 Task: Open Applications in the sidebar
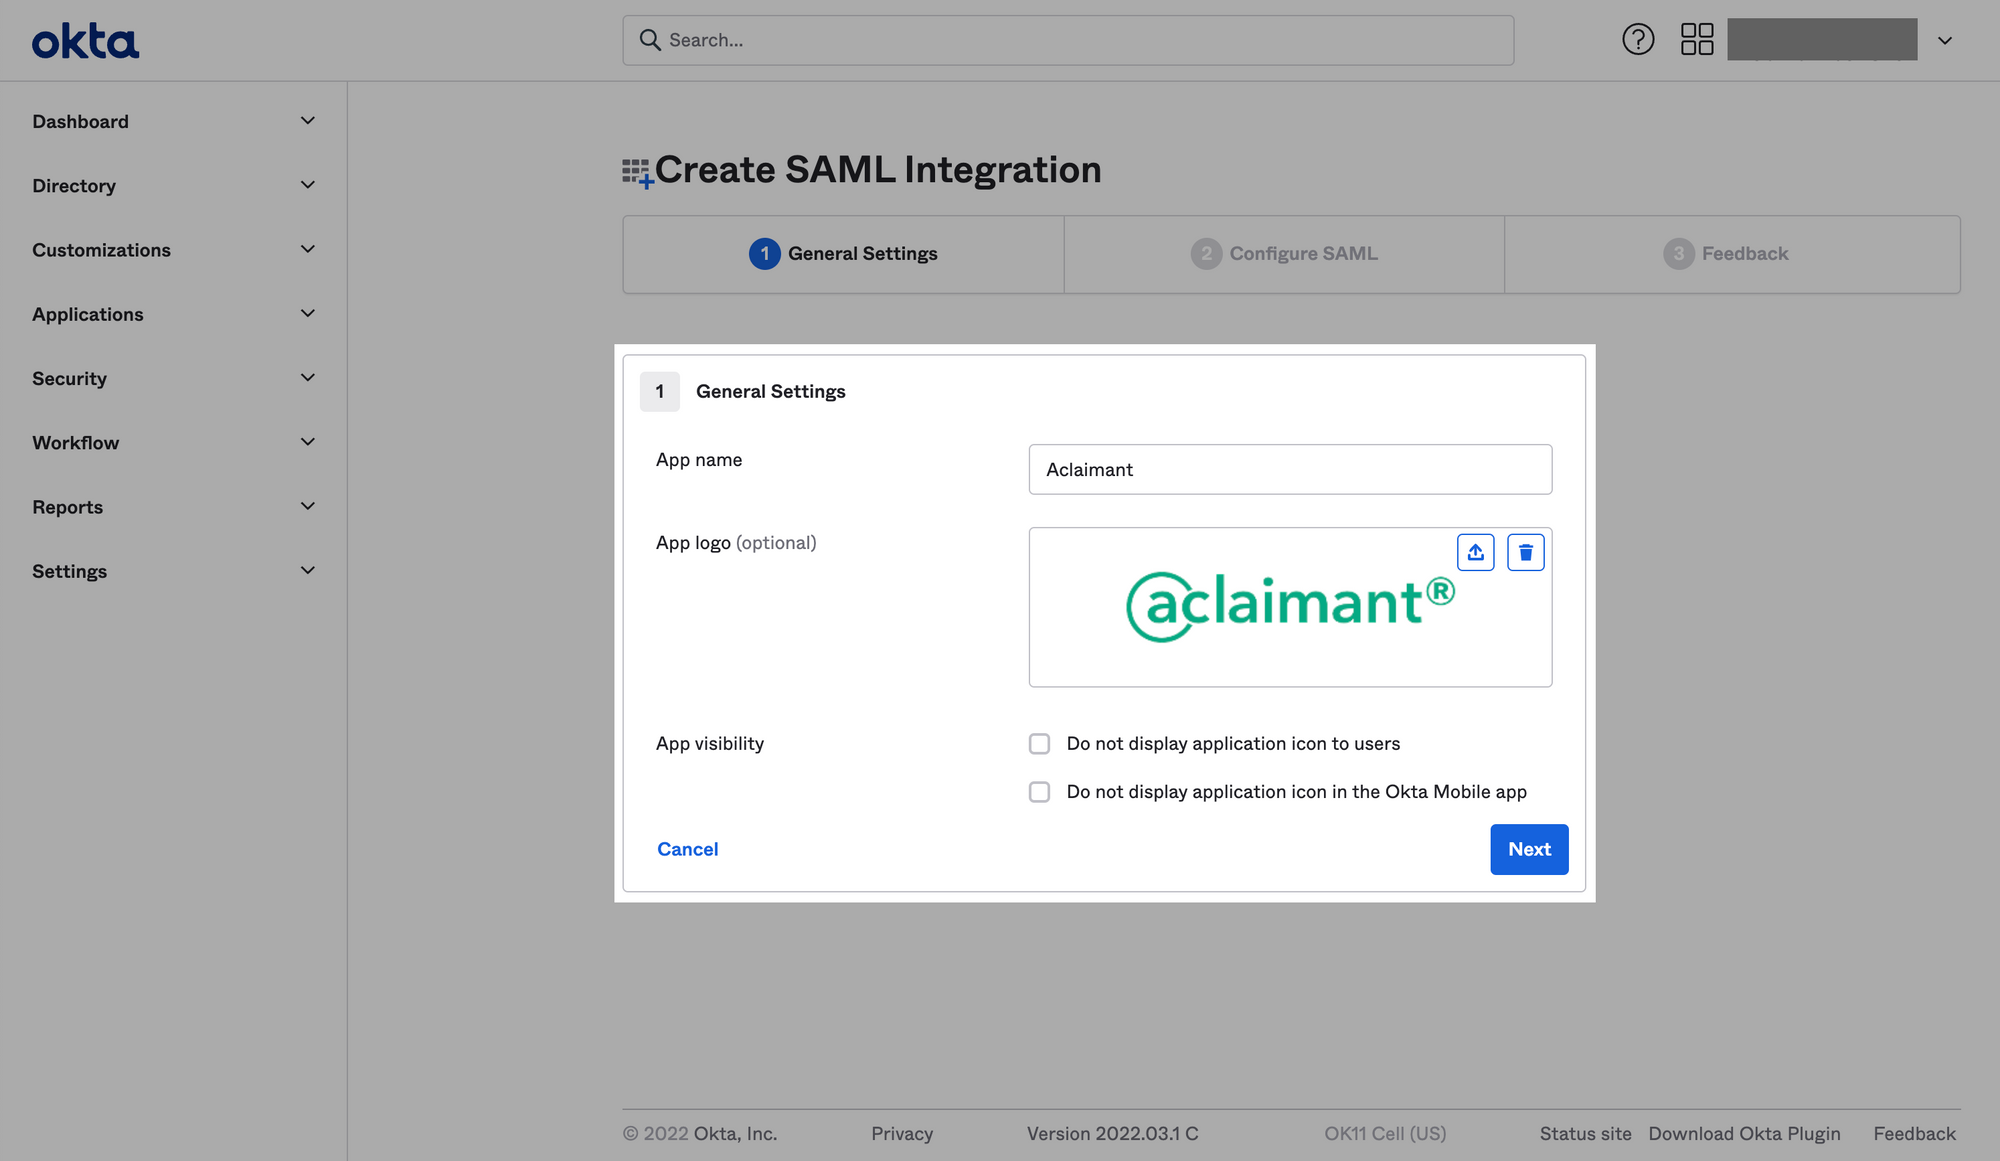(88, 315)
